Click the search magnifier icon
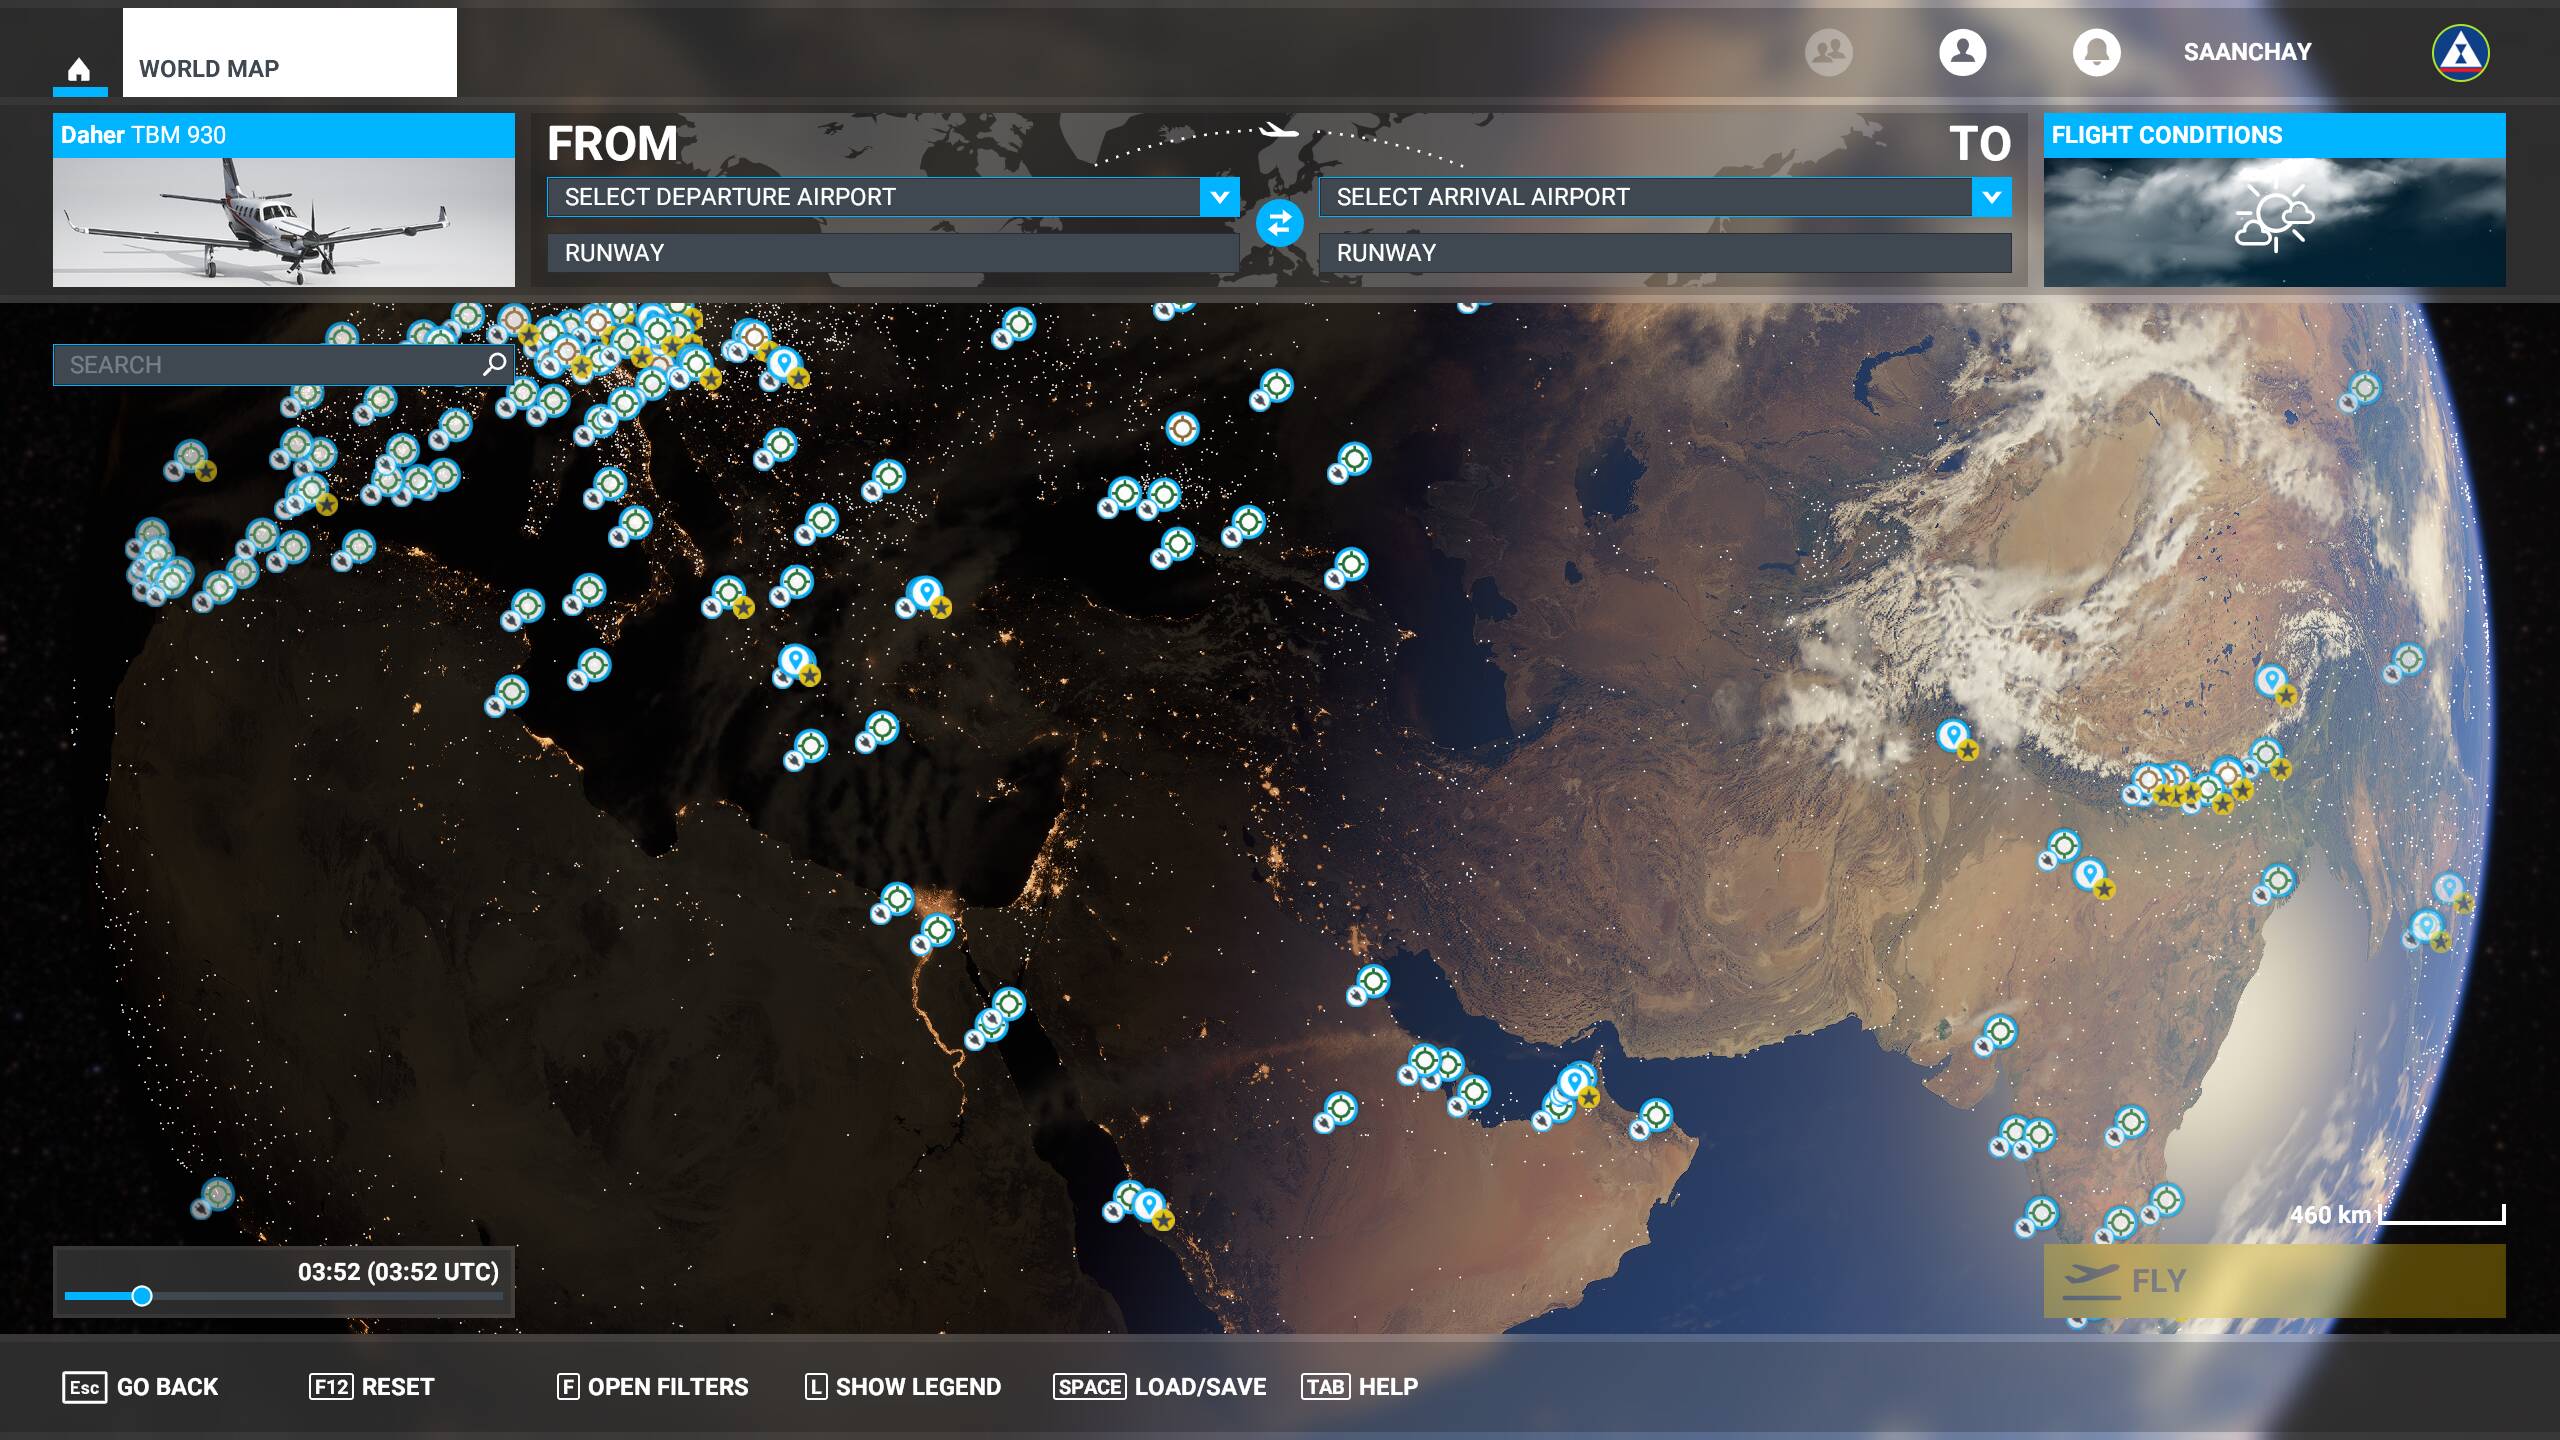2560x1440 pixels. pos(494,364)
